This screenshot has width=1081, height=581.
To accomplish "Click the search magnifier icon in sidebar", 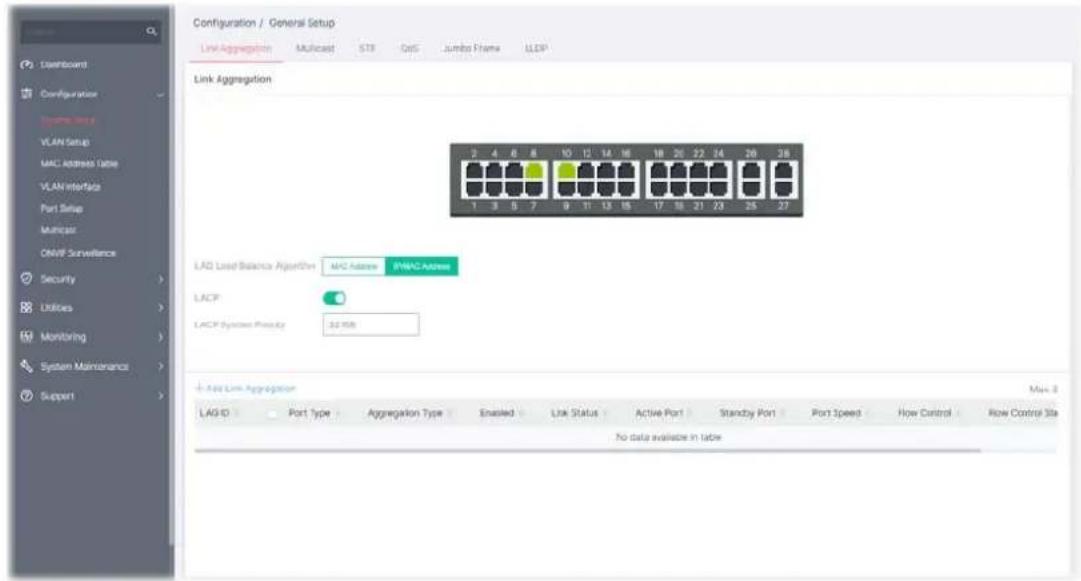I will [151, 31].
